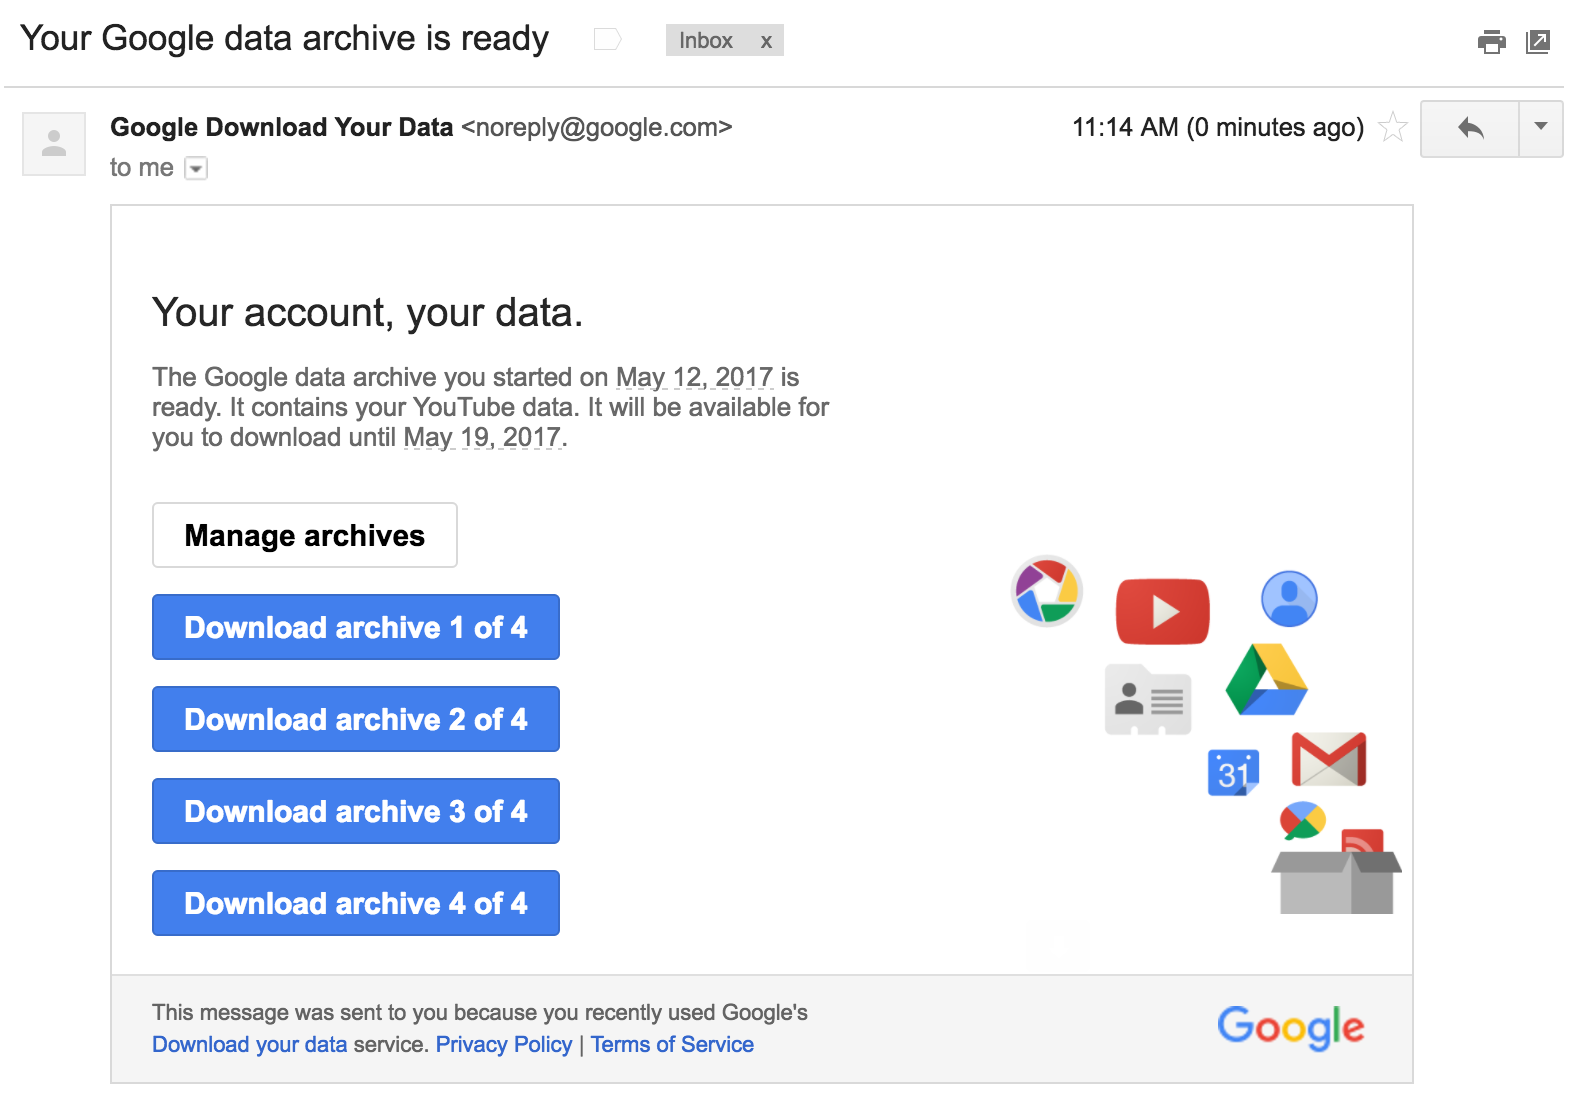Click the Google Drive triangle icon
Screen dimensions: 1574x1094
coord(1267,681)
